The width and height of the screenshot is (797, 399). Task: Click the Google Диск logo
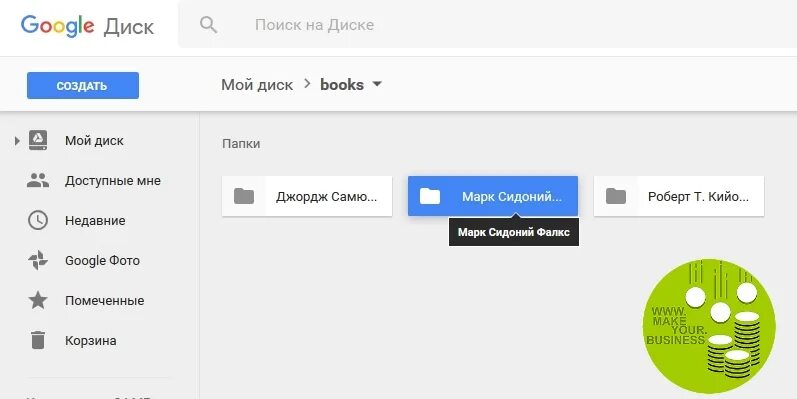[87, 25]
